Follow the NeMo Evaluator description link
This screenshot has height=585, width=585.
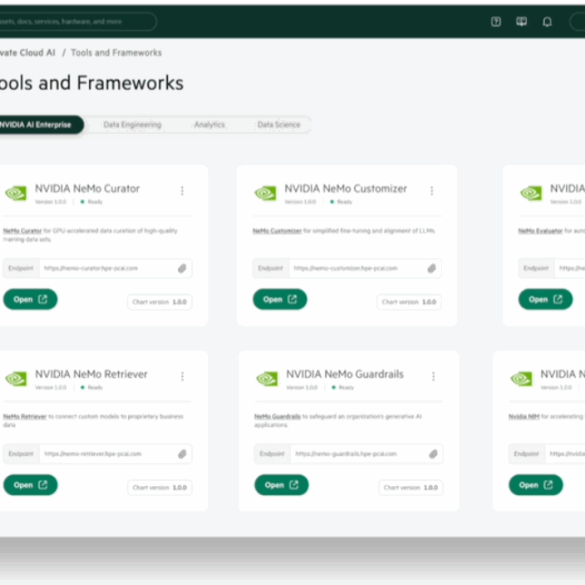pos(540,231)
